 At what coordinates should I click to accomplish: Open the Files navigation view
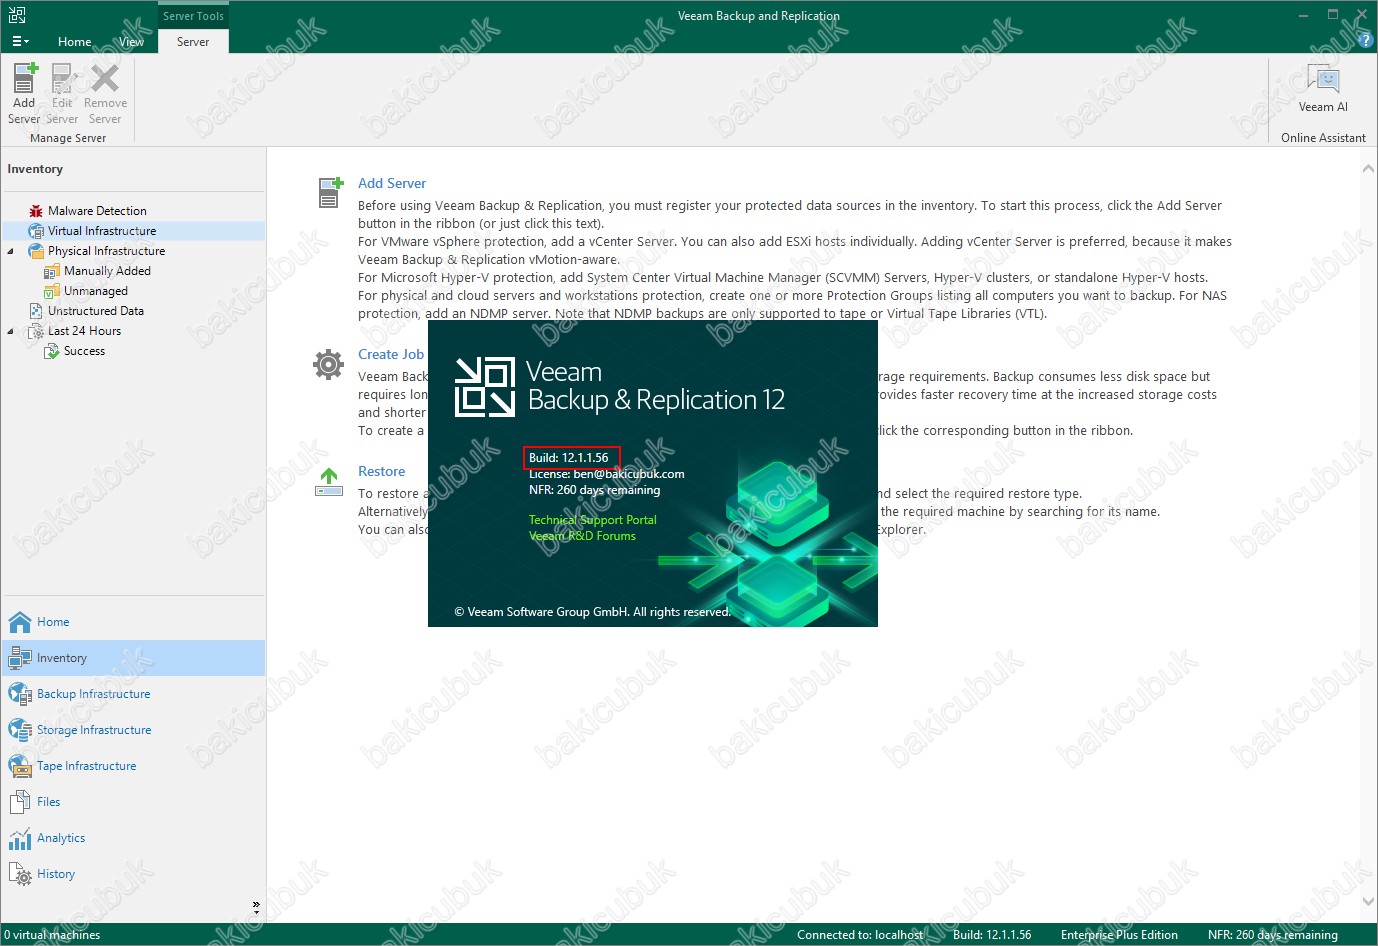coord(133,802)
